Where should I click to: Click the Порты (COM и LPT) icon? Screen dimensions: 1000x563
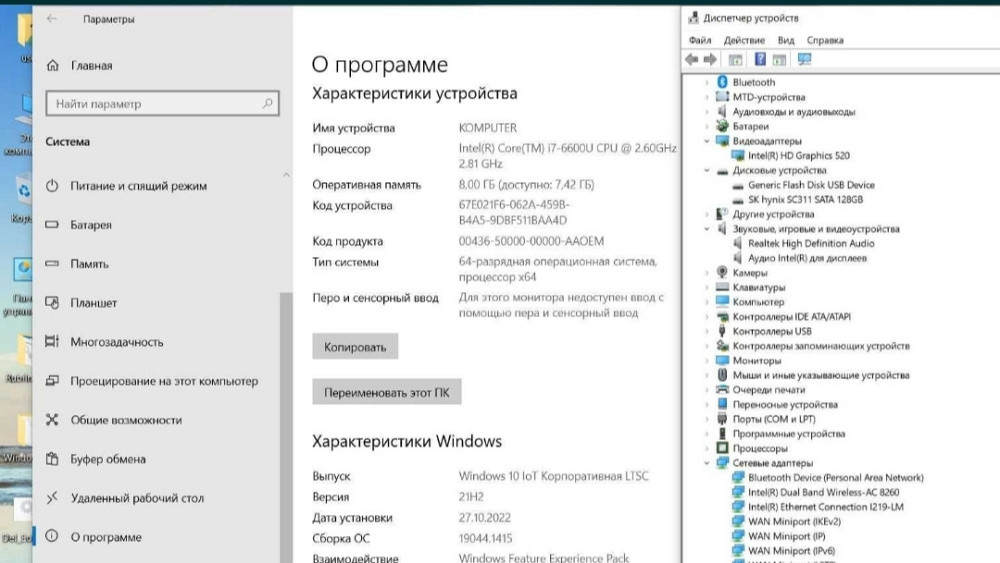click(x=722, y=419)
